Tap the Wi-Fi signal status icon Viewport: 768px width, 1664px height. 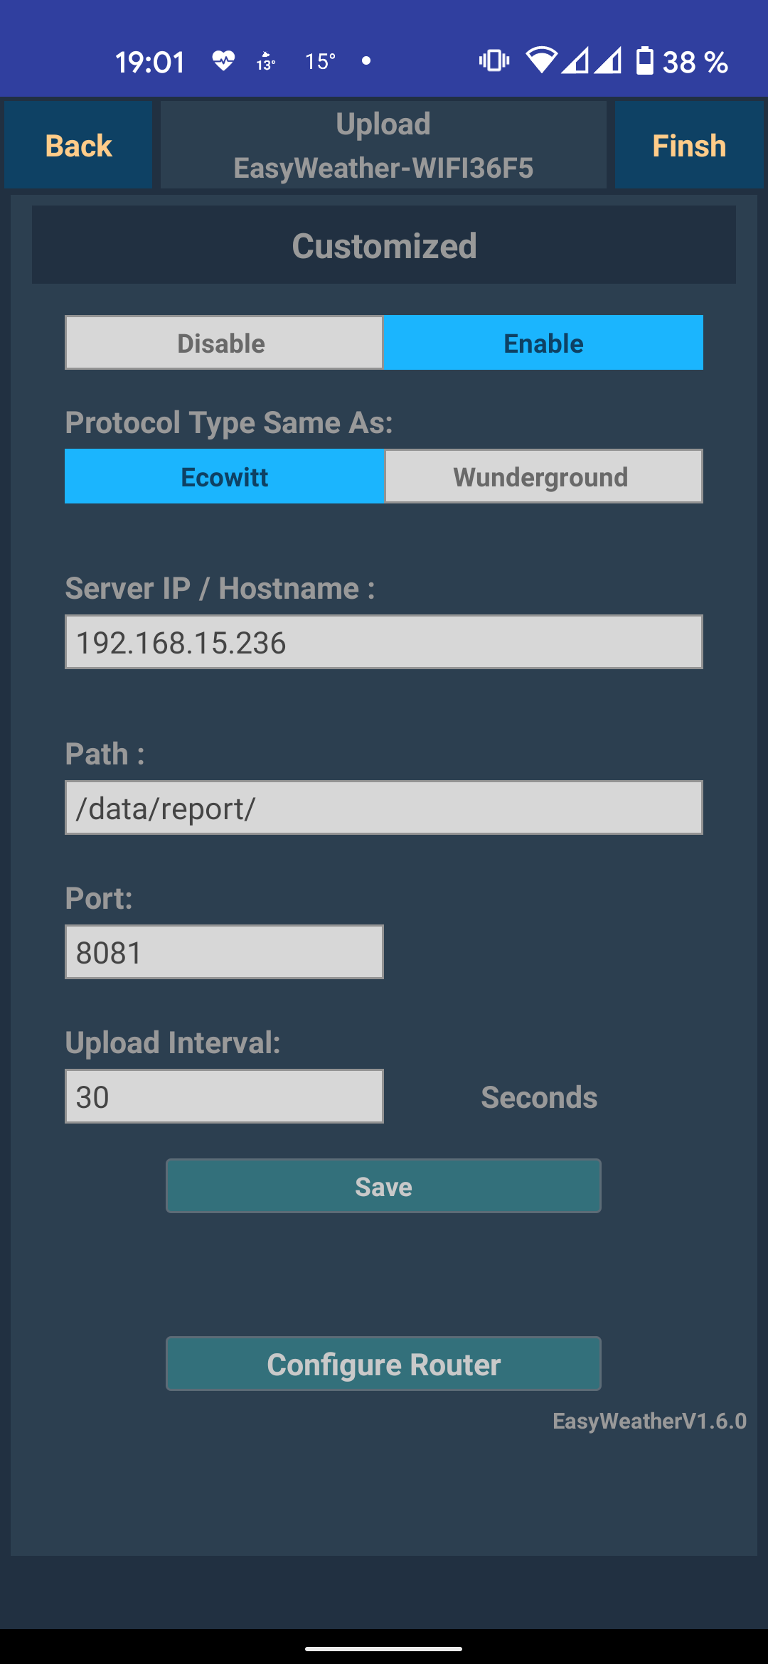pyautogui.click(x=541, y=61)
